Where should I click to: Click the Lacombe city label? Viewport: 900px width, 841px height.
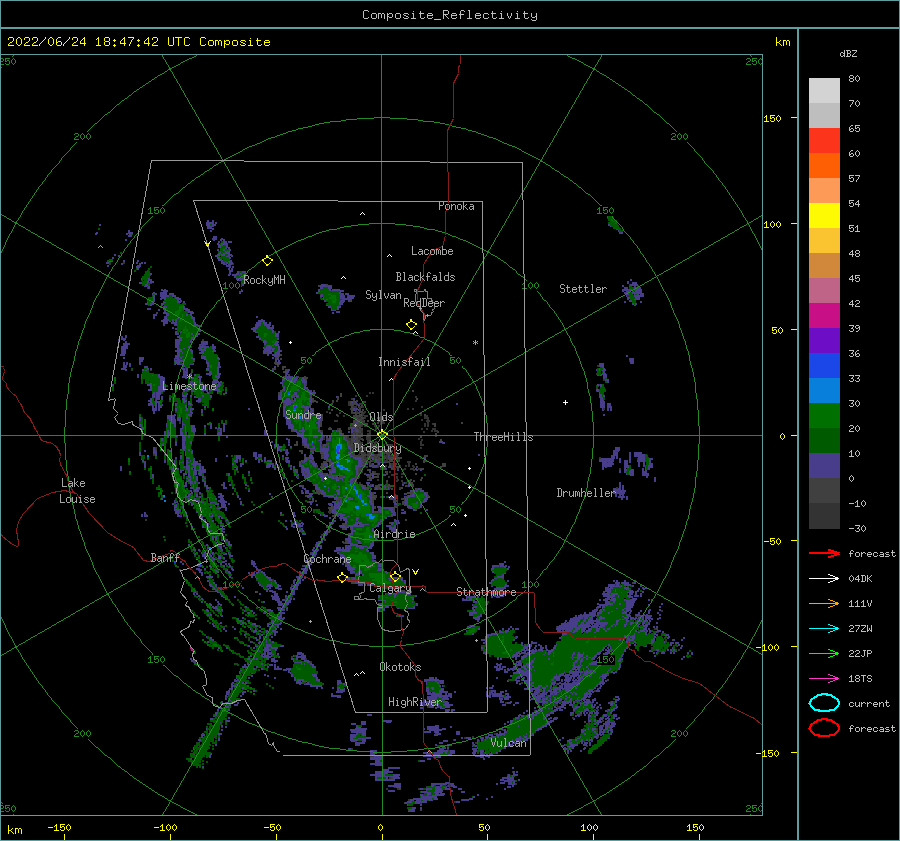(x=432, y=251)
